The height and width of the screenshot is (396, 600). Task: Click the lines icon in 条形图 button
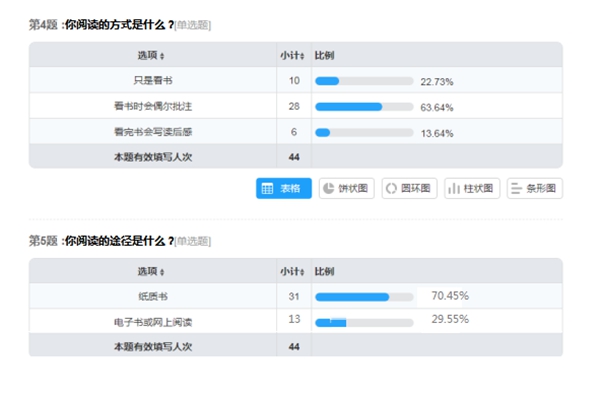[x=516, y=188]
